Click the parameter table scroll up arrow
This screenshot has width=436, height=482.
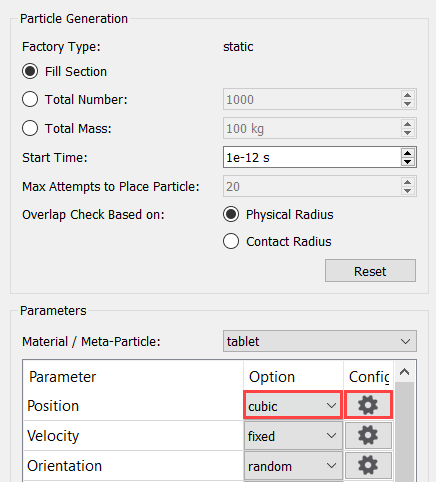pos(404,372)
